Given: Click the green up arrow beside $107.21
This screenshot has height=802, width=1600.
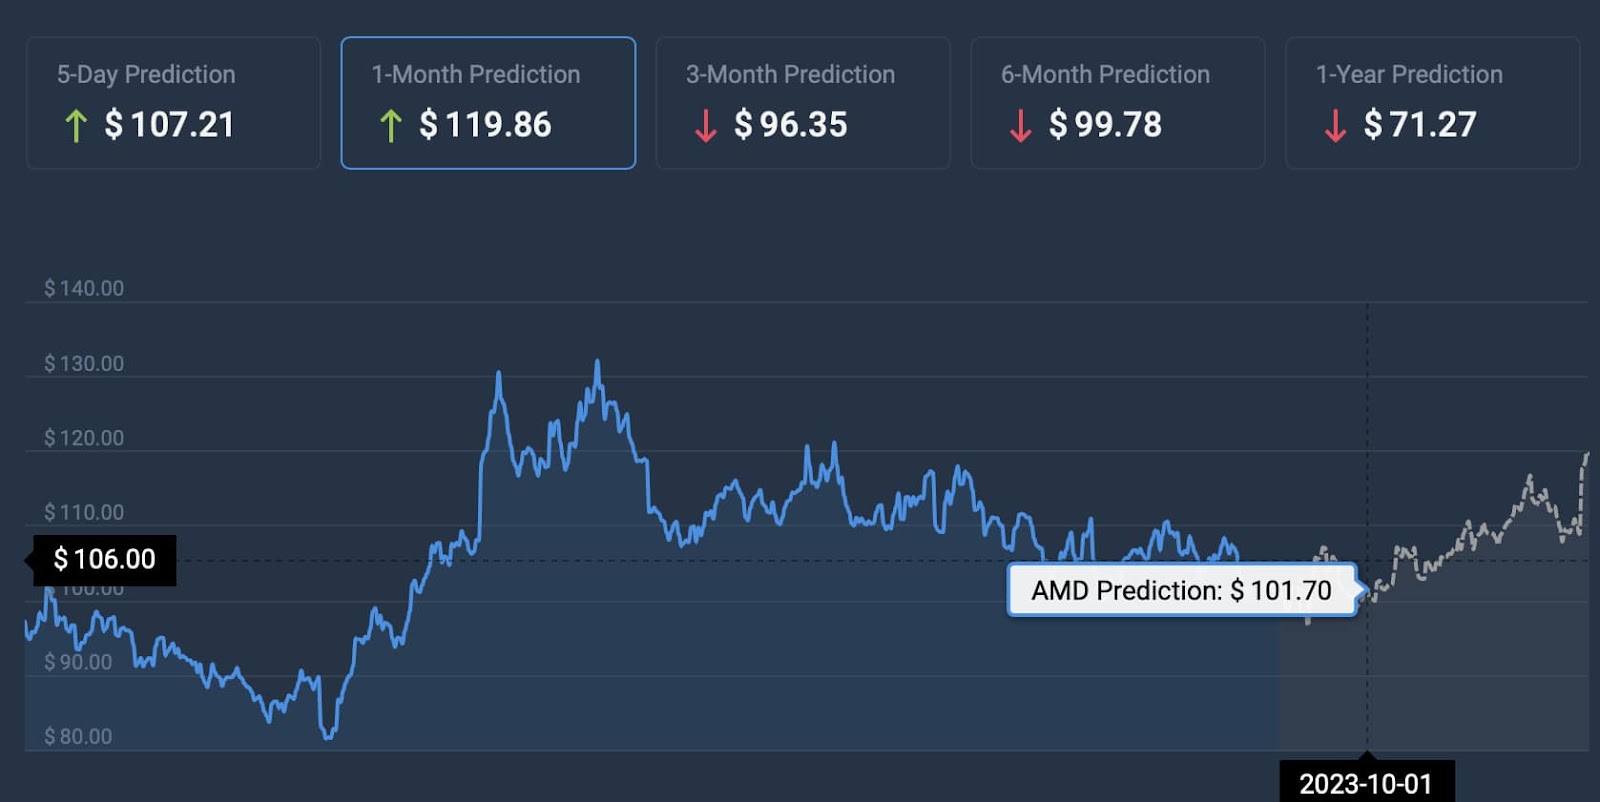Looking at the screenshot, I should 76,126.
